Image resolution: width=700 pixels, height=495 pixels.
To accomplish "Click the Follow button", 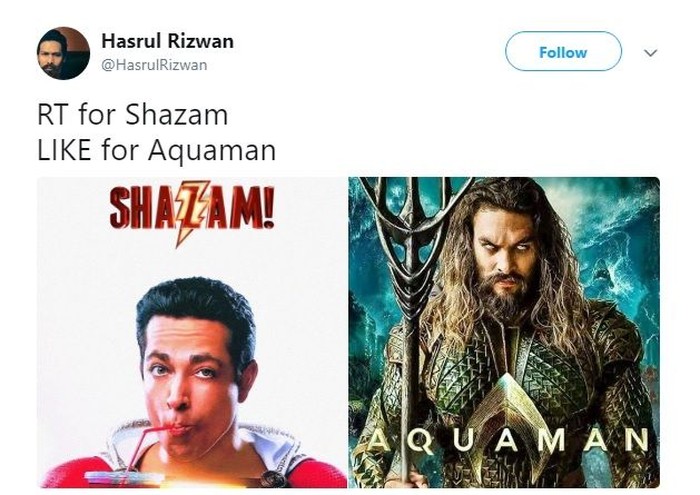I will (563, 52).
